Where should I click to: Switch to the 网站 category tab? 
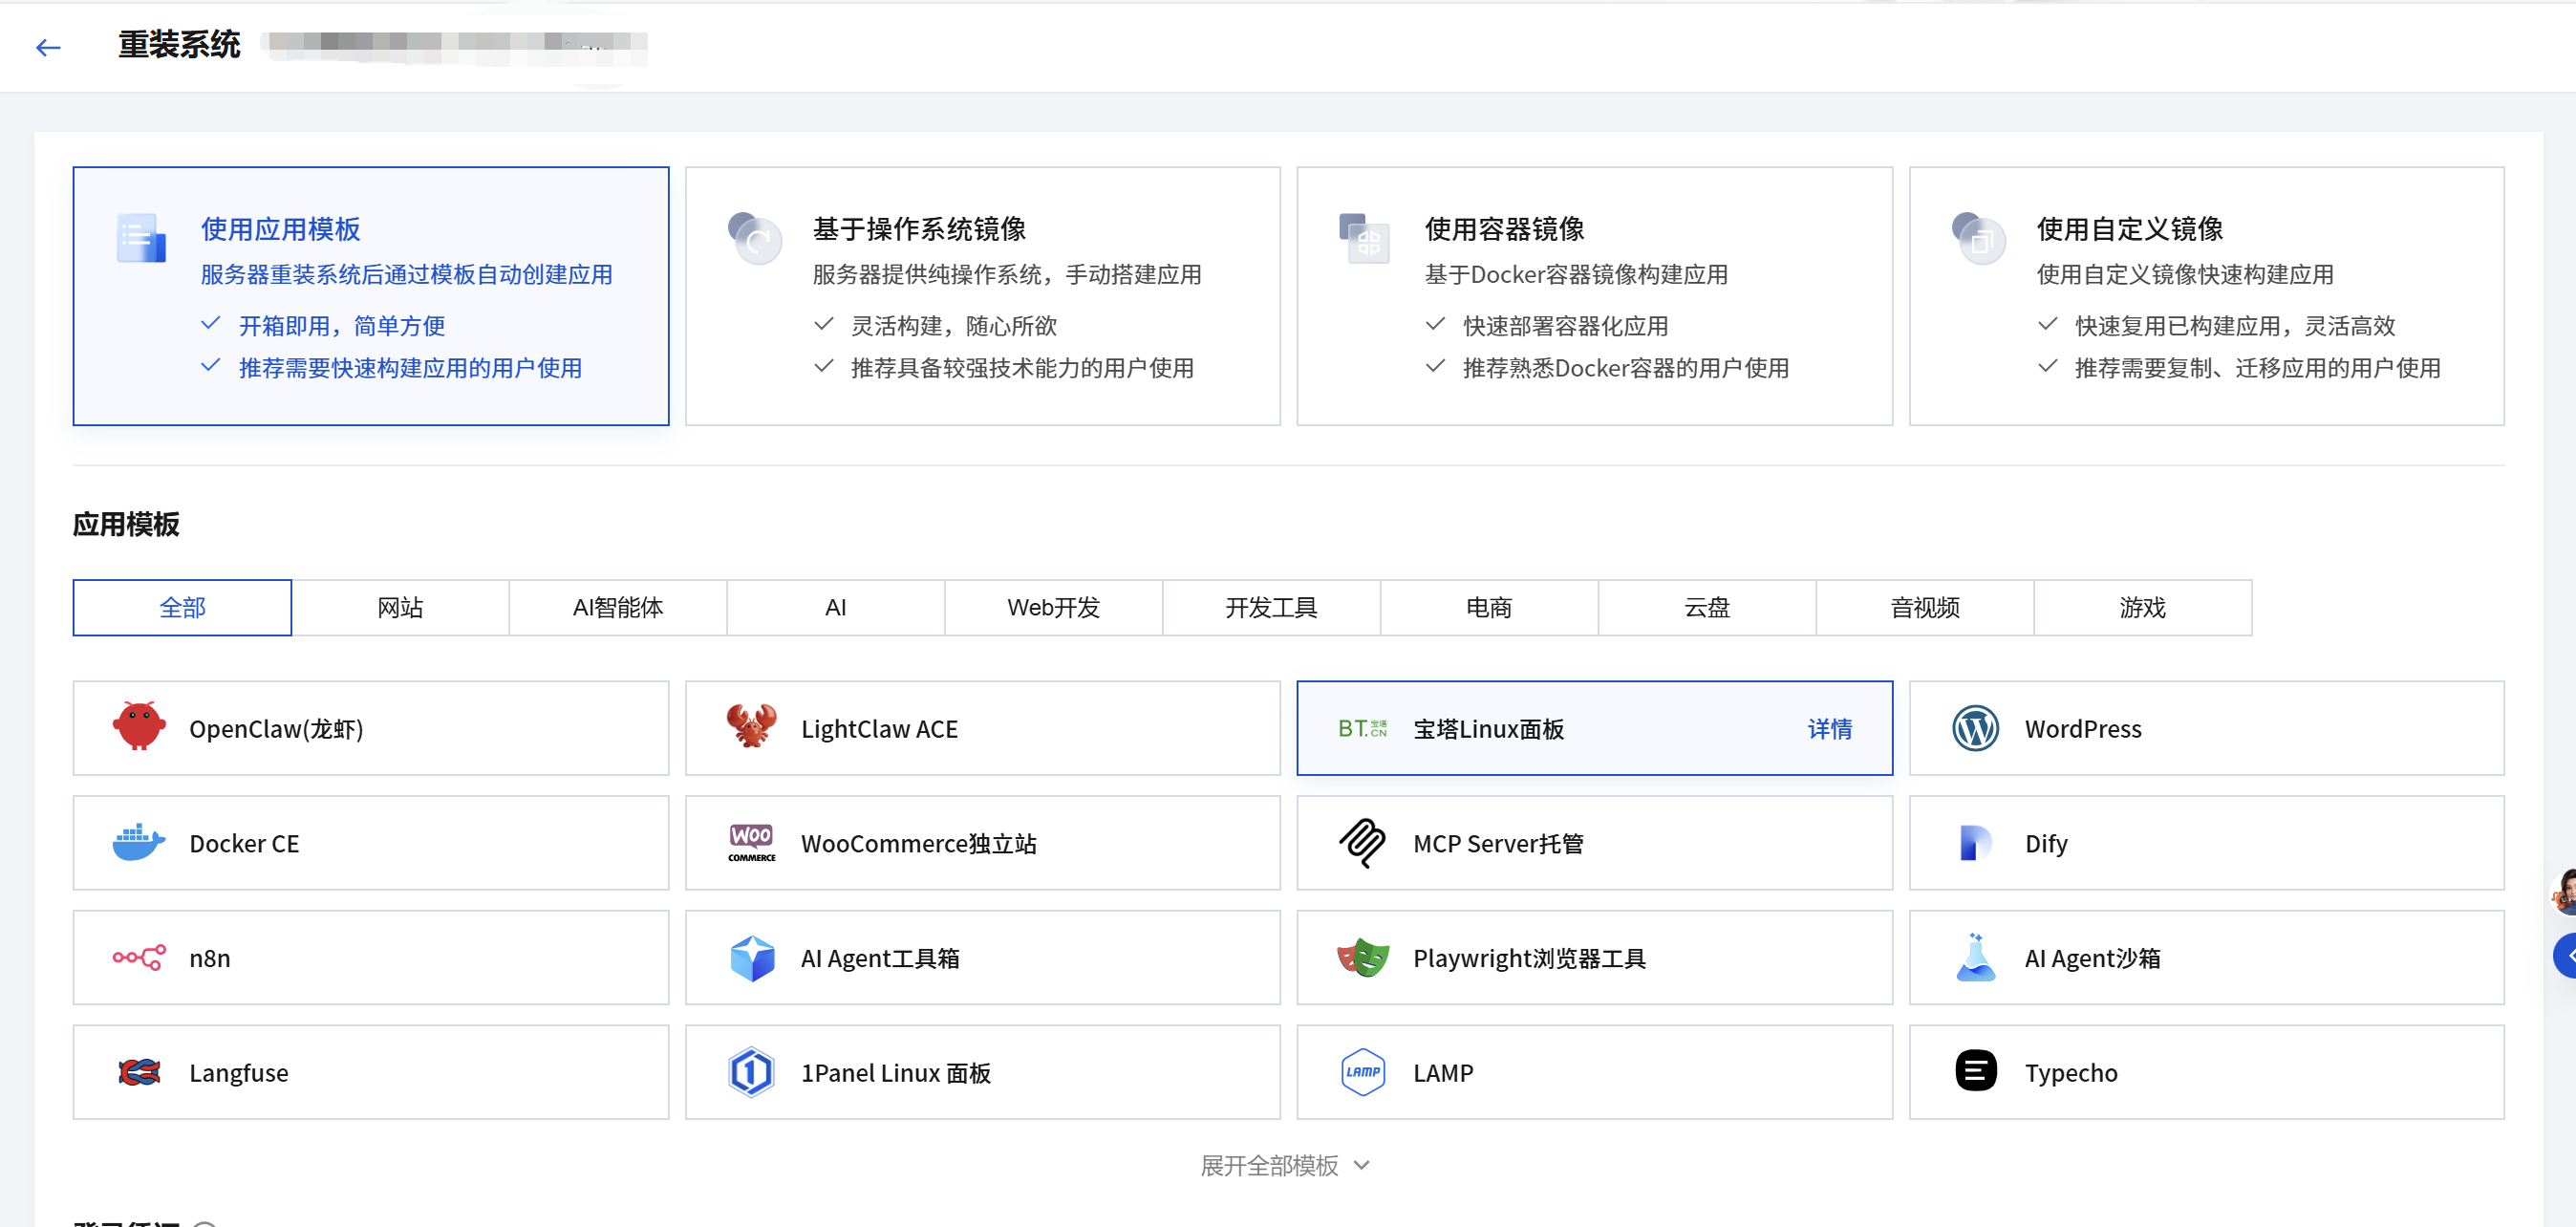click(x=400, y=607)
